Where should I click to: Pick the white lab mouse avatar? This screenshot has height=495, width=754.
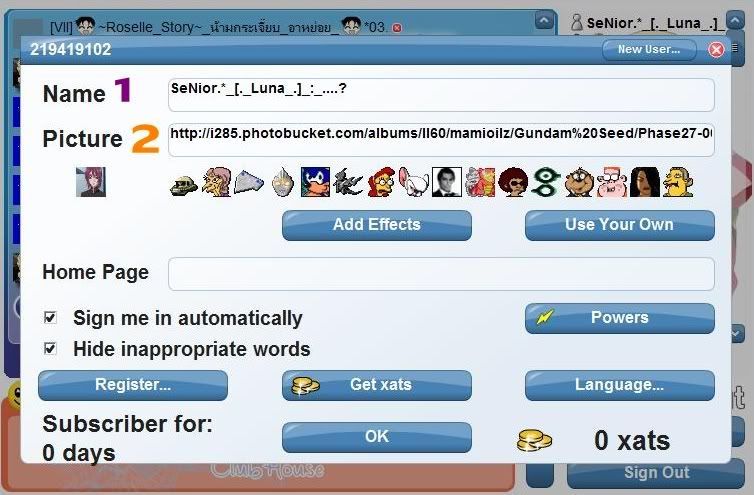pyautogui.click(x=414, y=182)
